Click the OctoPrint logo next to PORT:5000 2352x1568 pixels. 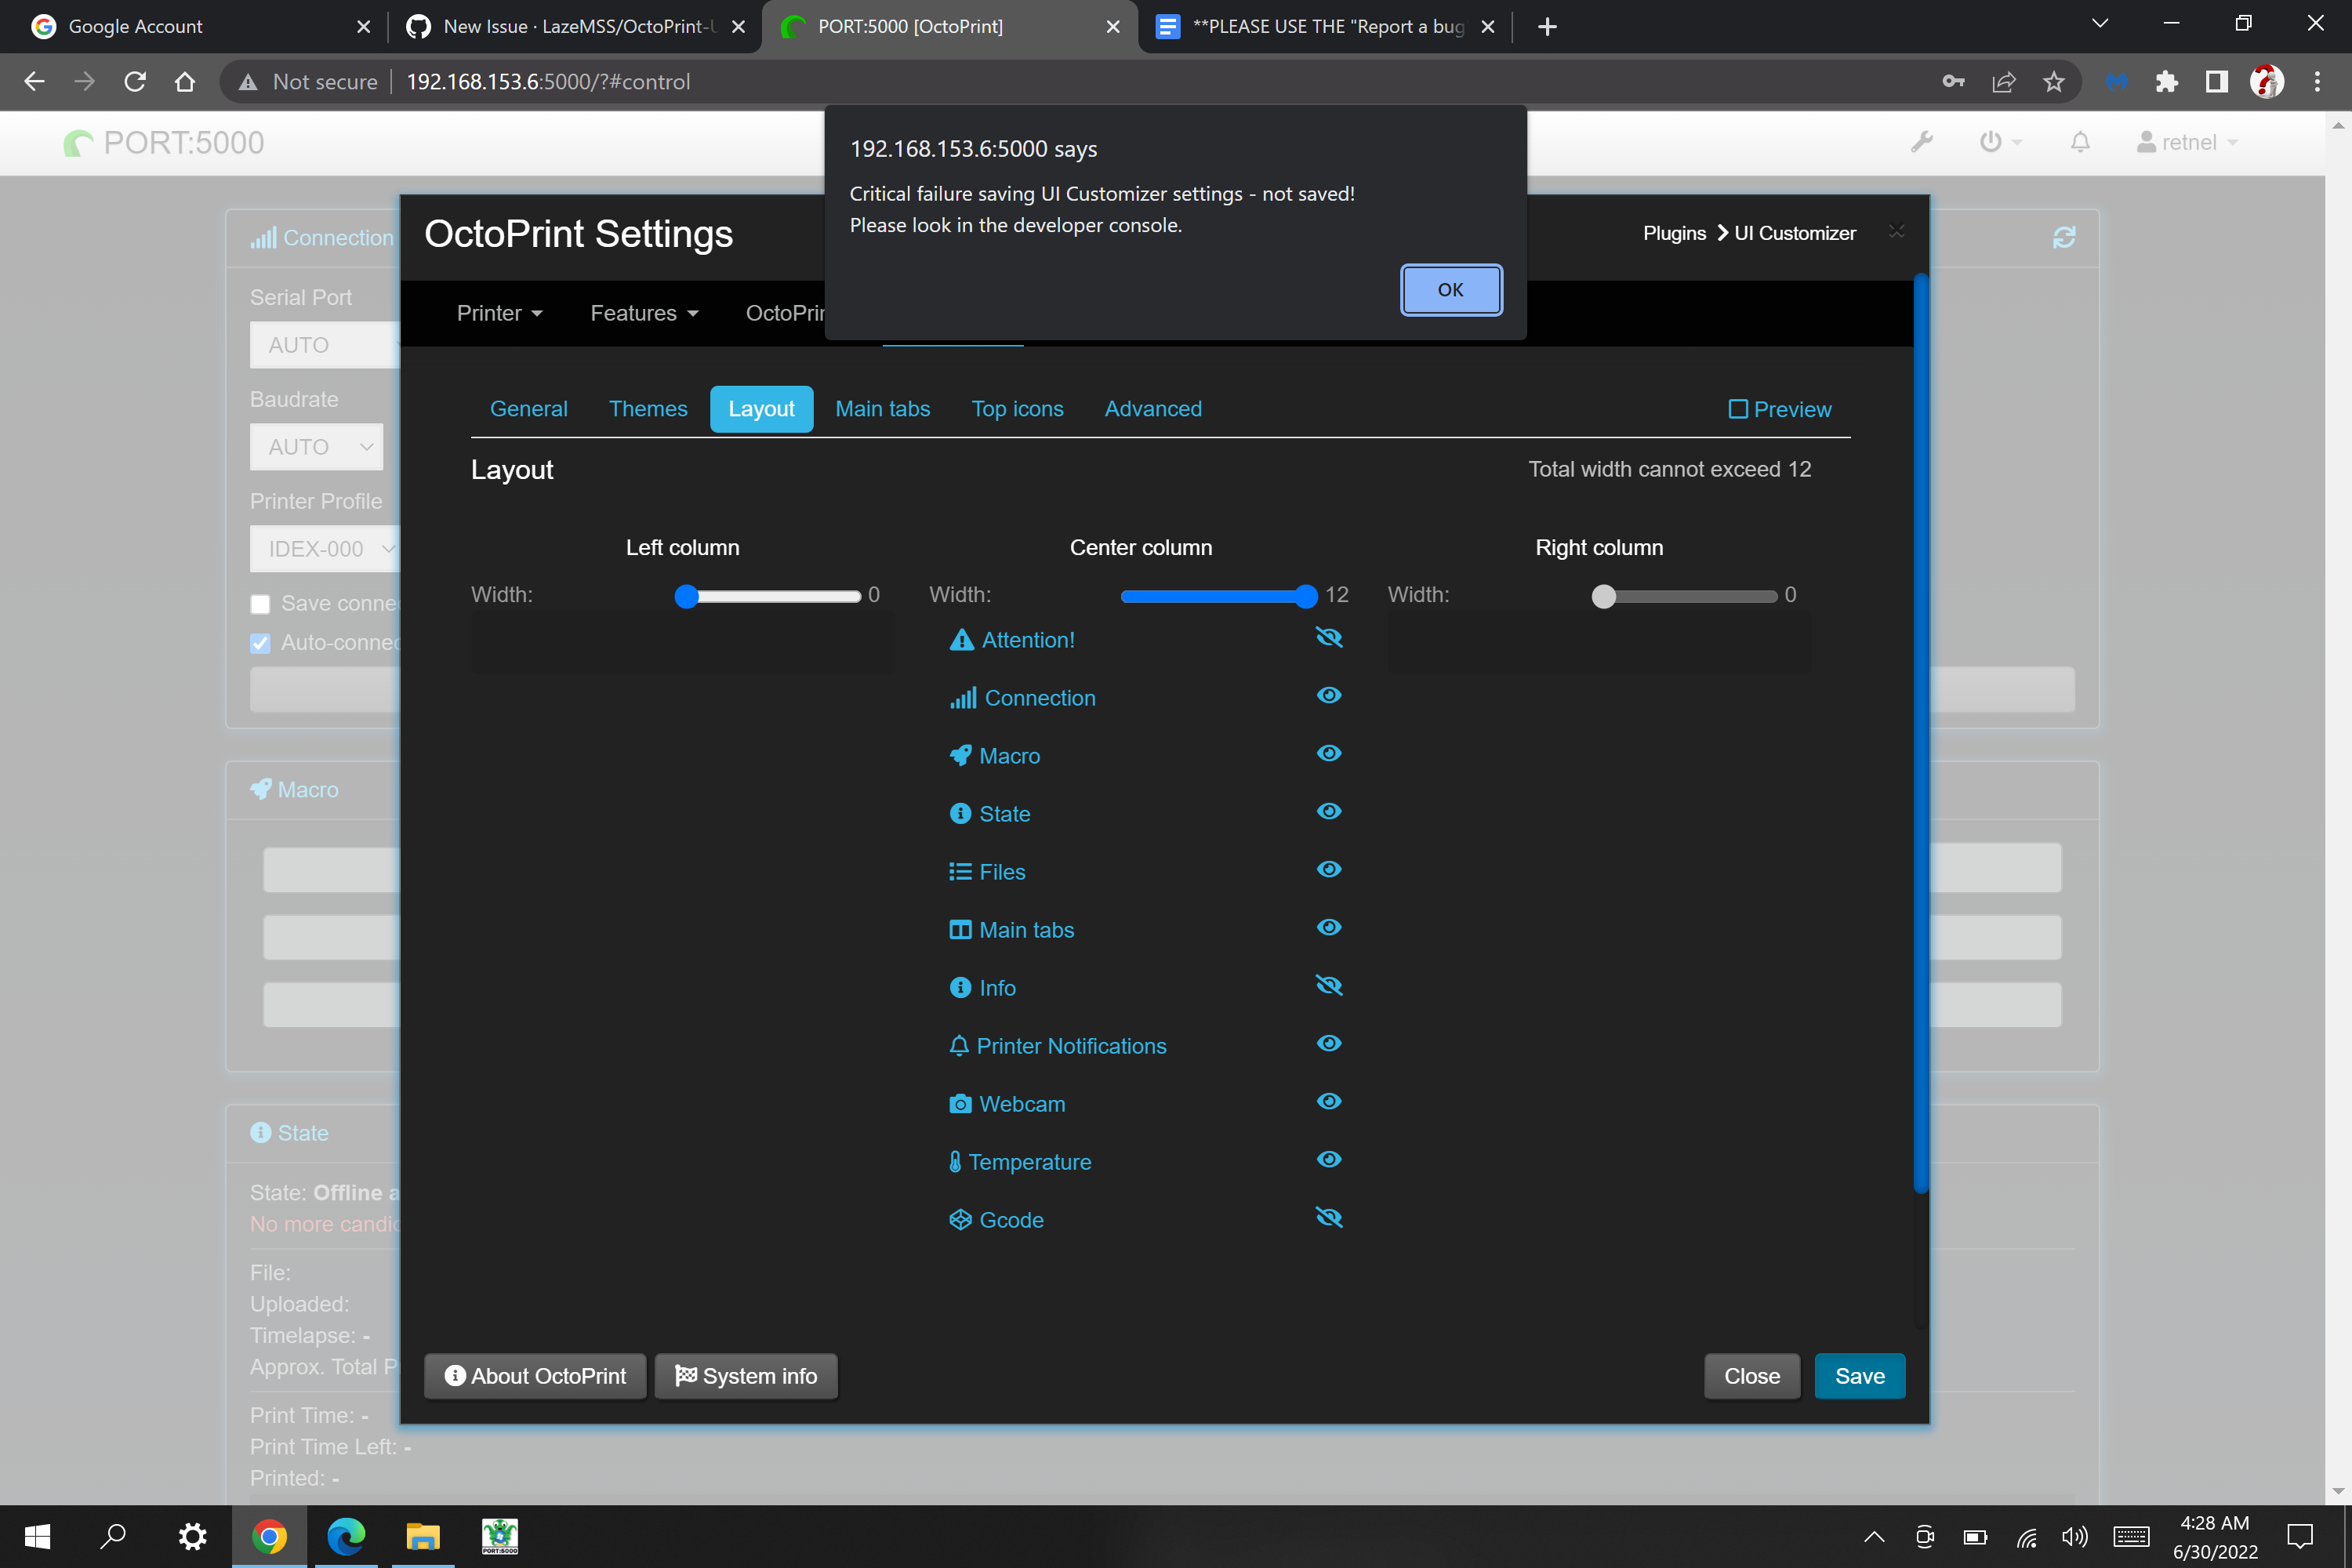[78, 142]
